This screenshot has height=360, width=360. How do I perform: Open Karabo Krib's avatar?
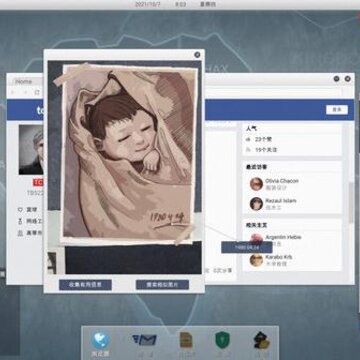coord(256,260)
